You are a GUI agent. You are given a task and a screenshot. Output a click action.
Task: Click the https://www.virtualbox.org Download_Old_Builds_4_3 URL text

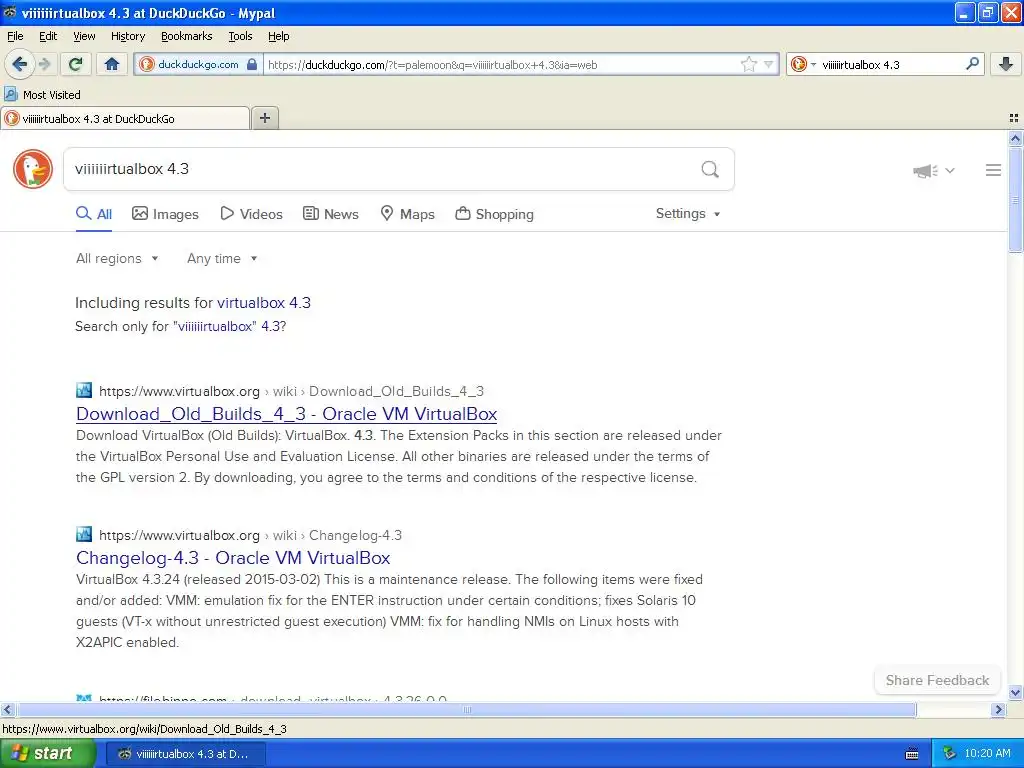click(291, 391)
